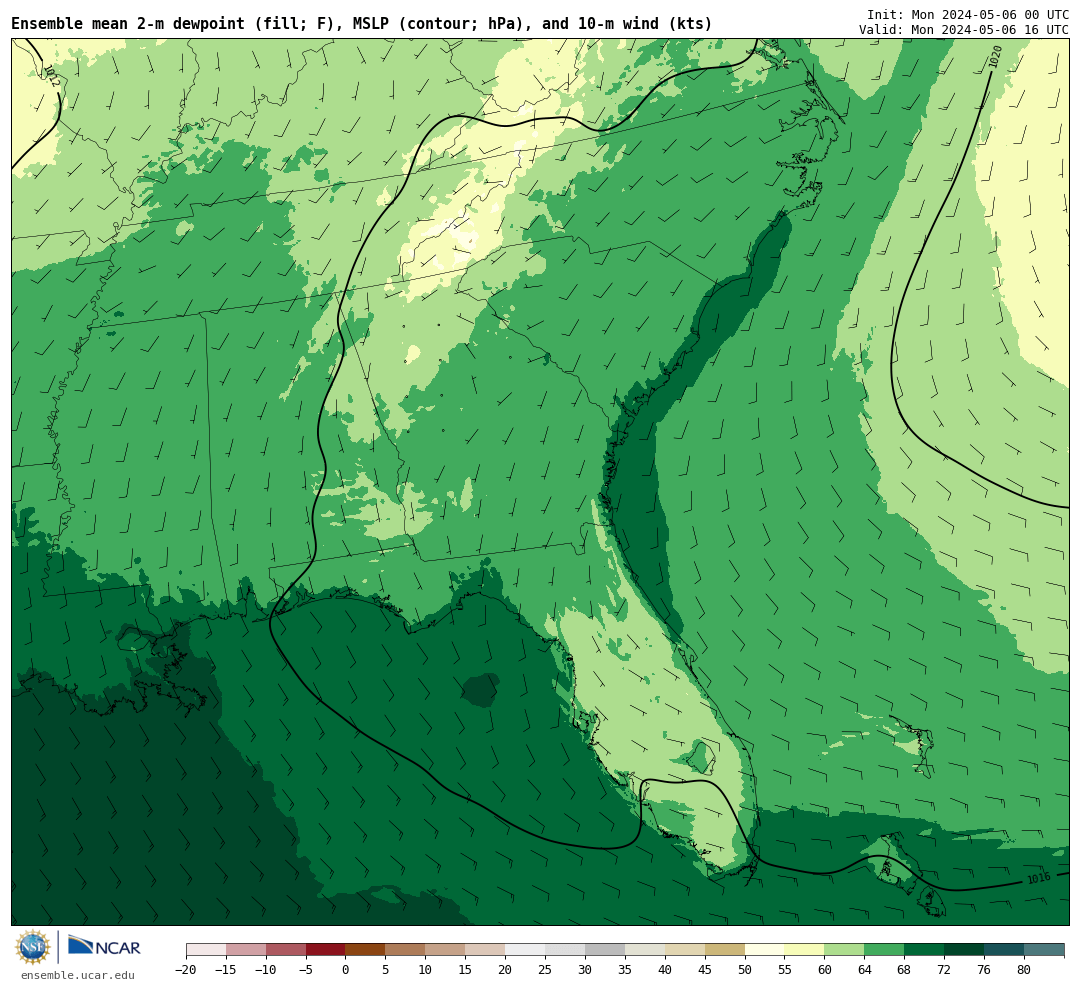Select the Init time text line

tap(968, 14)
